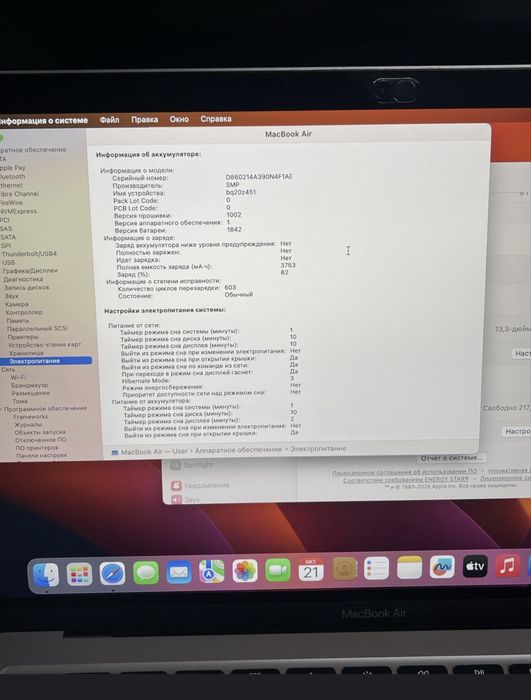Open the Notes app in Dock

[x=409, y=567]
